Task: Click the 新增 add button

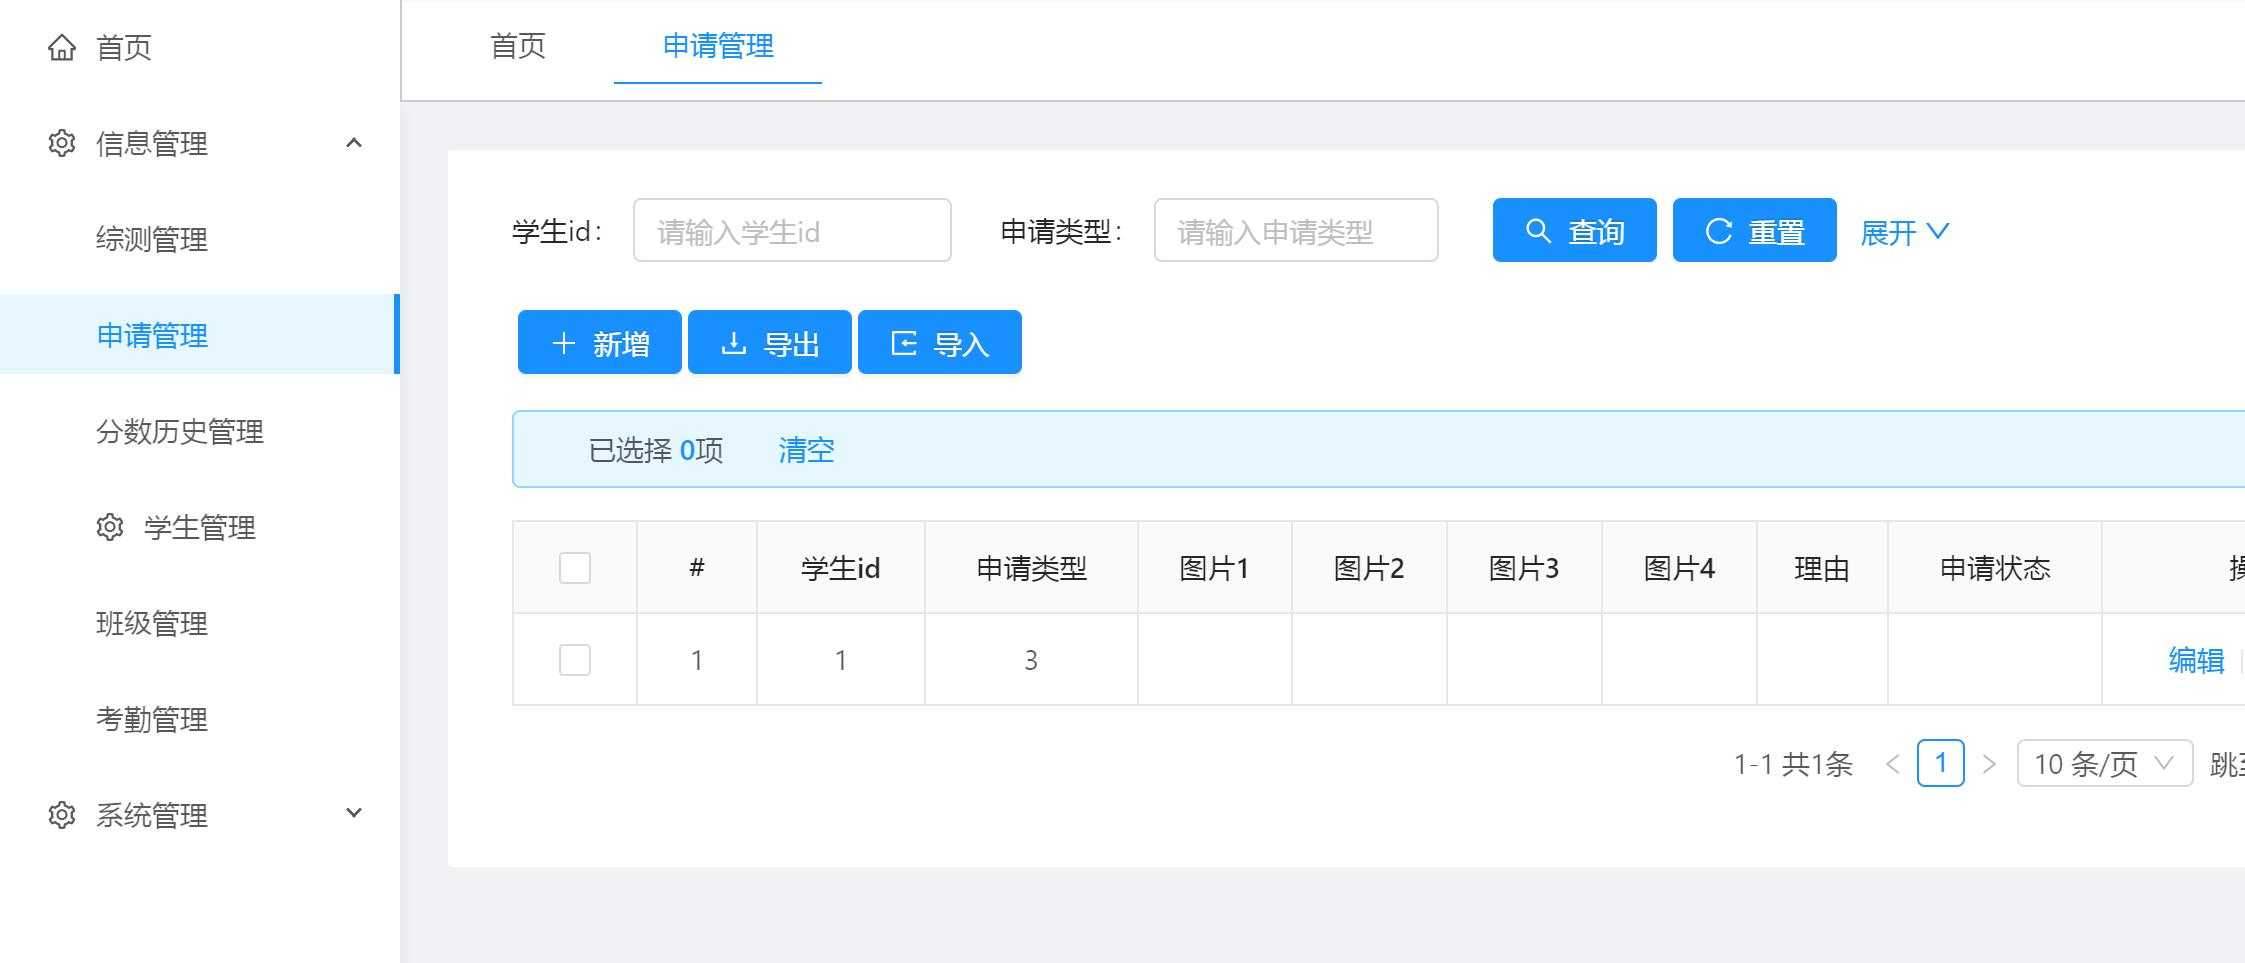Action: 600,342
